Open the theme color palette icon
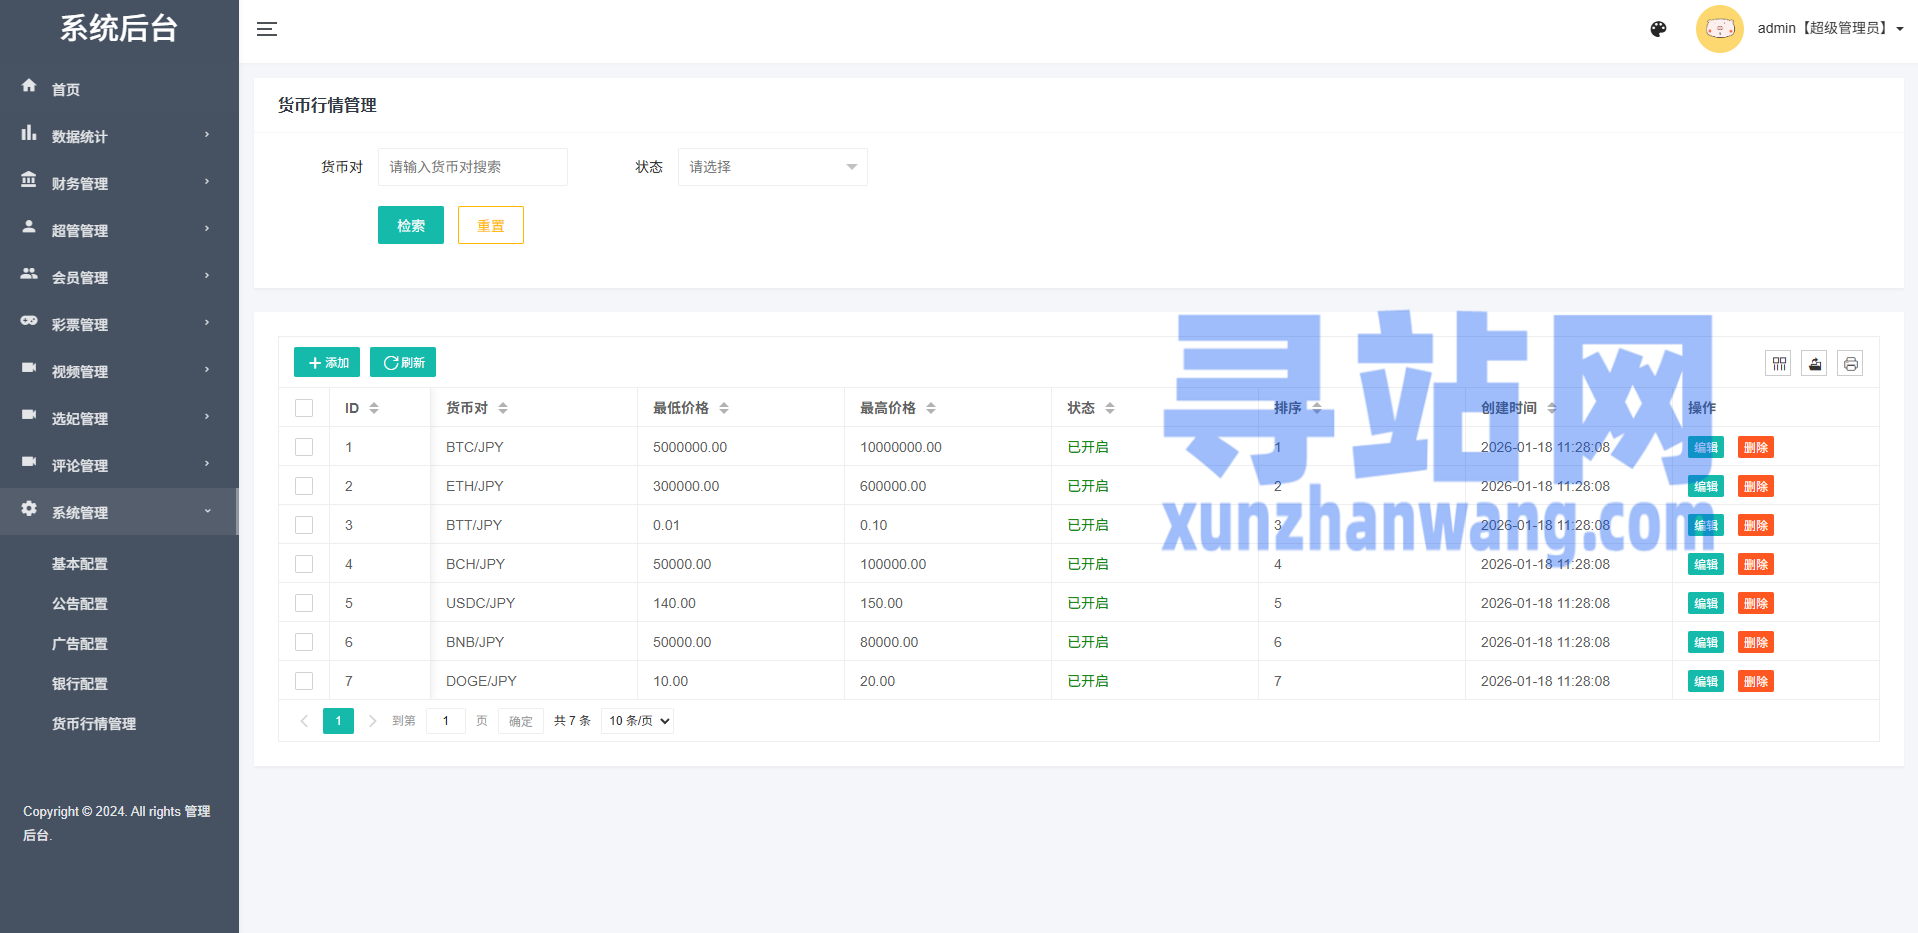Viewport: 1918px width, 933px height. [1658, 29]
